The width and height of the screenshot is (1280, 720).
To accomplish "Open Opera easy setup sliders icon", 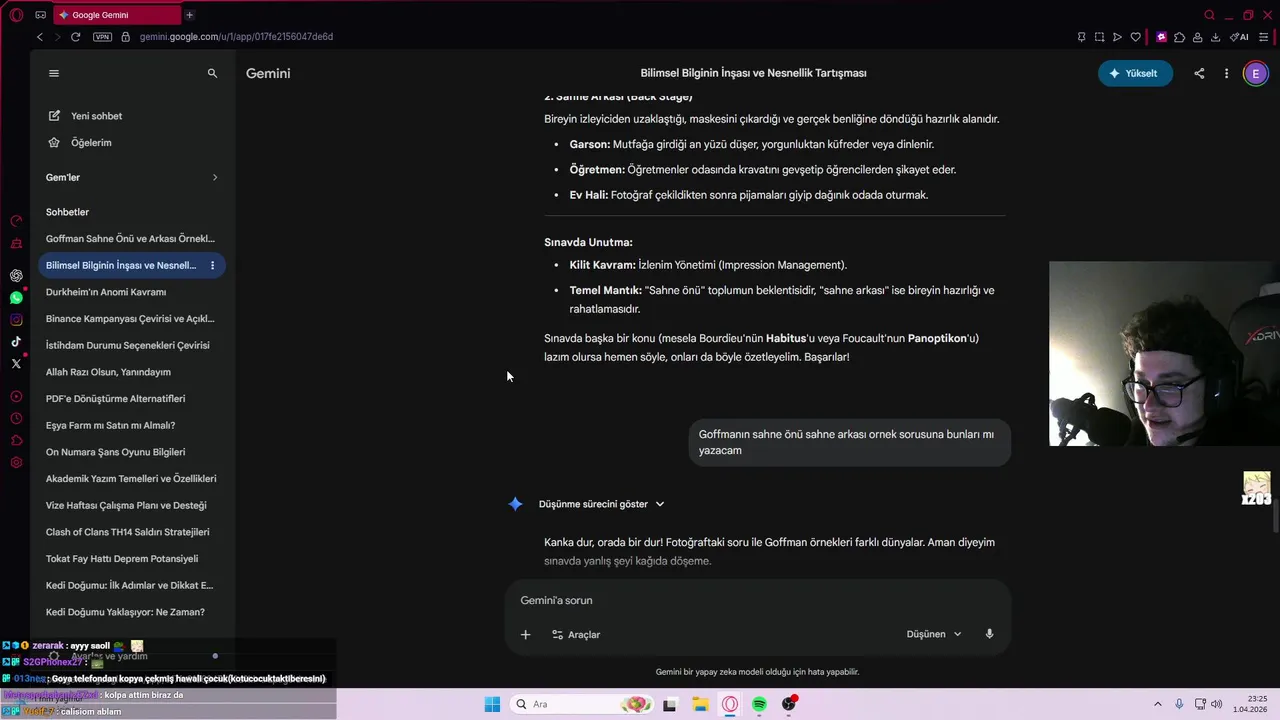I will click(x=1265, y=37).
